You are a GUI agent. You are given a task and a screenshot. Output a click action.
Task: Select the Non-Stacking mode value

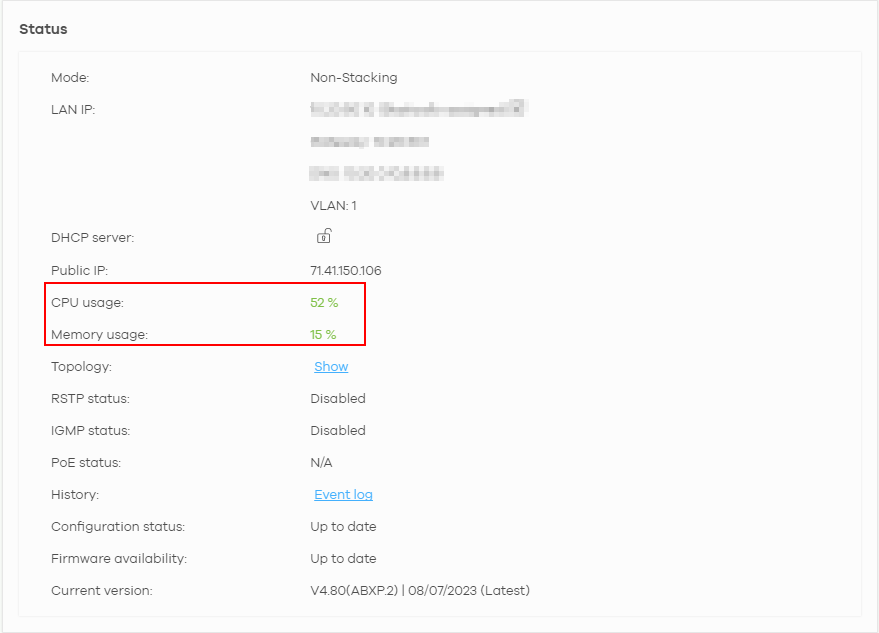[x=354, y=78]
